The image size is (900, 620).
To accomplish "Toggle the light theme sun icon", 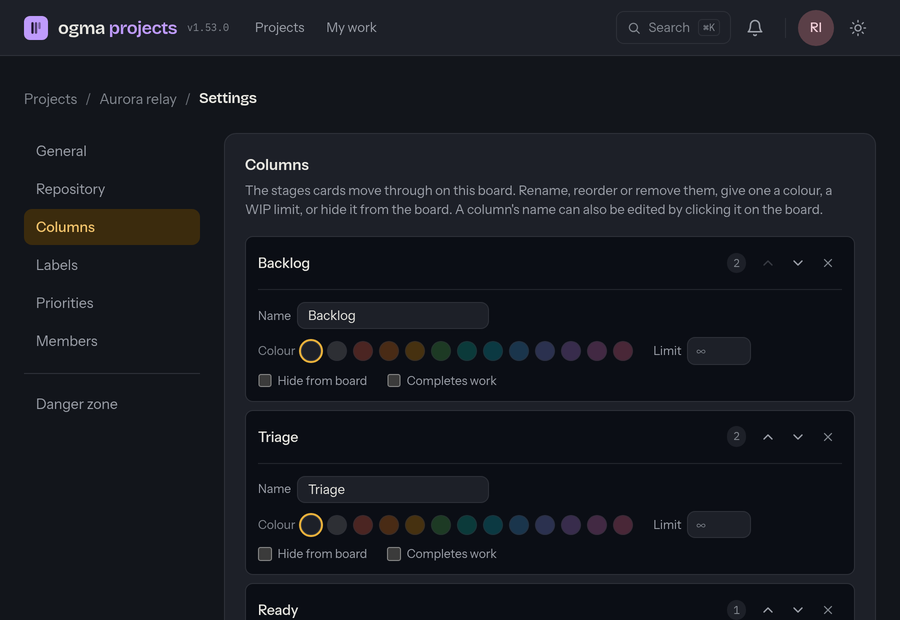I will click(x=858, y=28).
